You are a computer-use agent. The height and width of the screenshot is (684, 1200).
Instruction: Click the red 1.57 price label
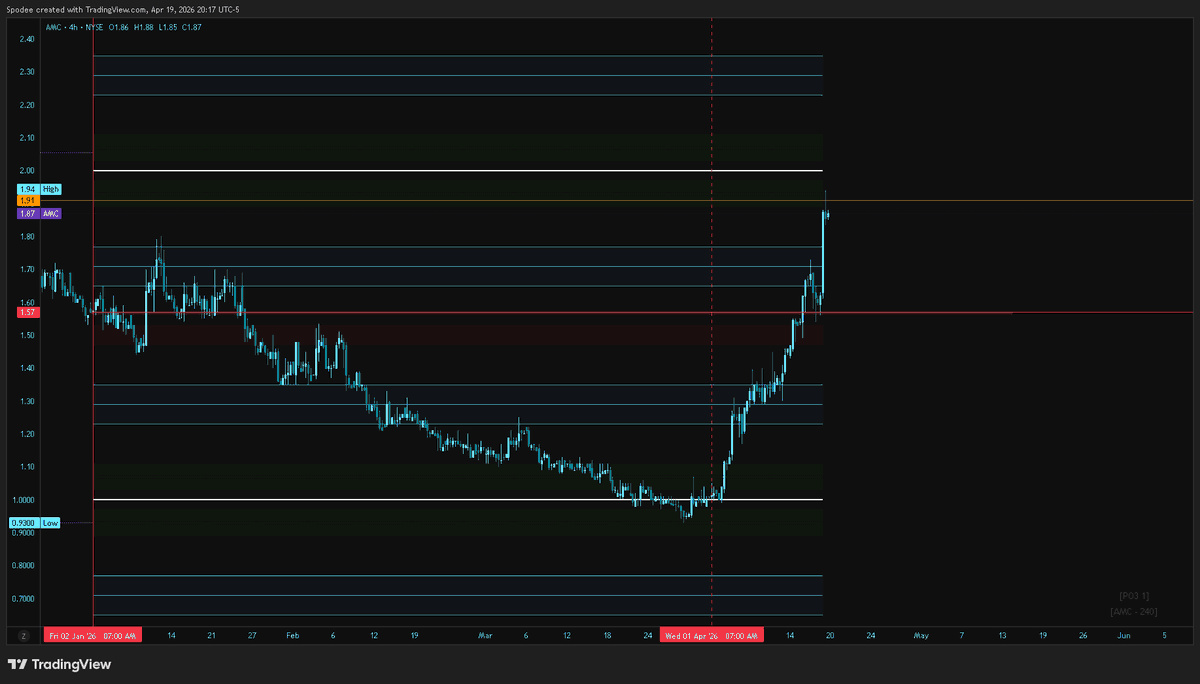tap(27, 313)
